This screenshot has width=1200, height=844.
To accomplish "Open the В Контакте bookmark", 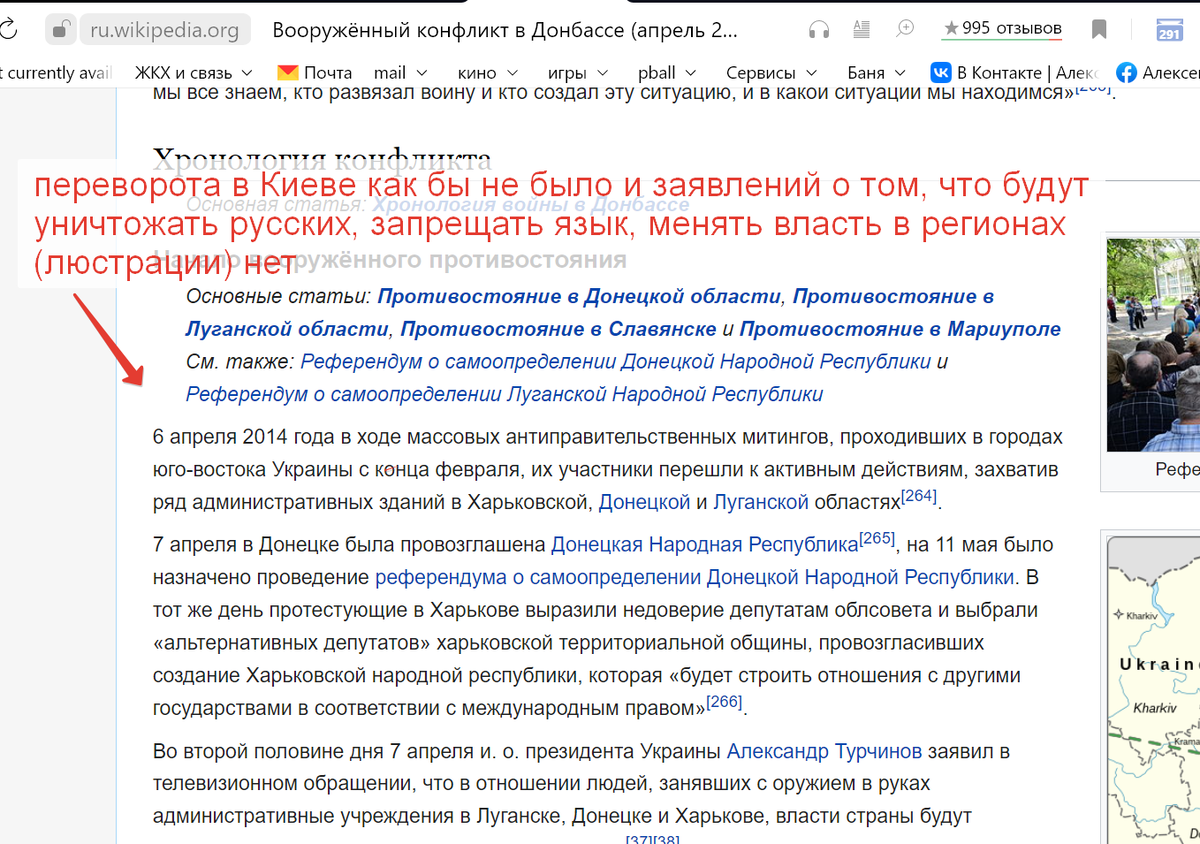I will pos(1014,72).
